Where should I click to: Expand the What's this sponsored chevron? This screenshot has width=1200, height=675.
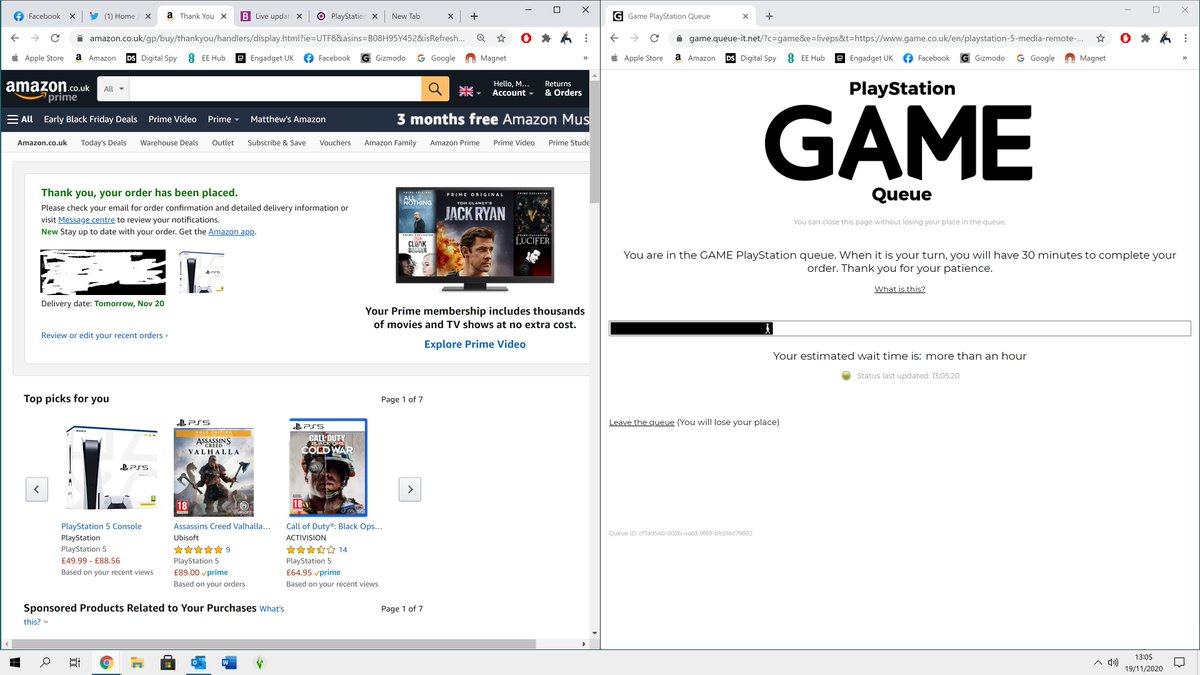click(46, 622)
